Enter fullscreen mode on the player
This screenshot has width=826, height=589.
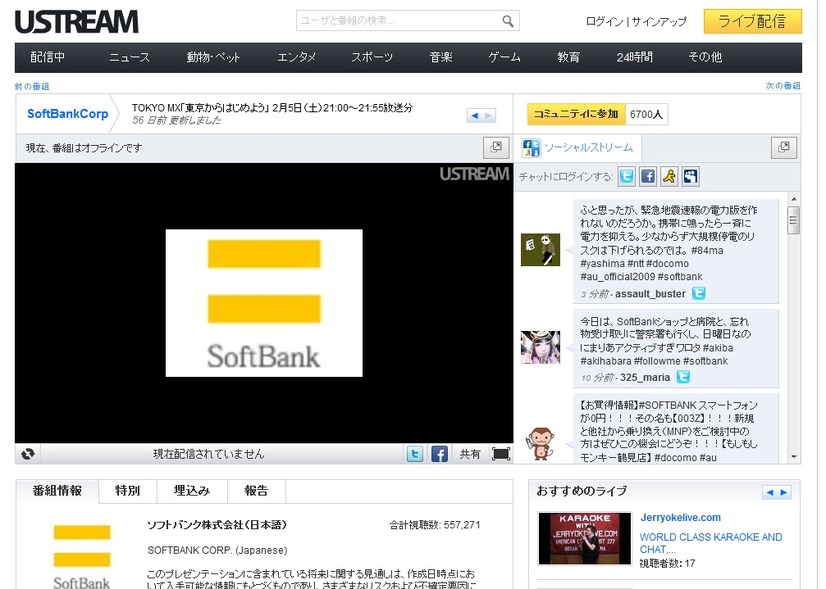click(501, 454)
